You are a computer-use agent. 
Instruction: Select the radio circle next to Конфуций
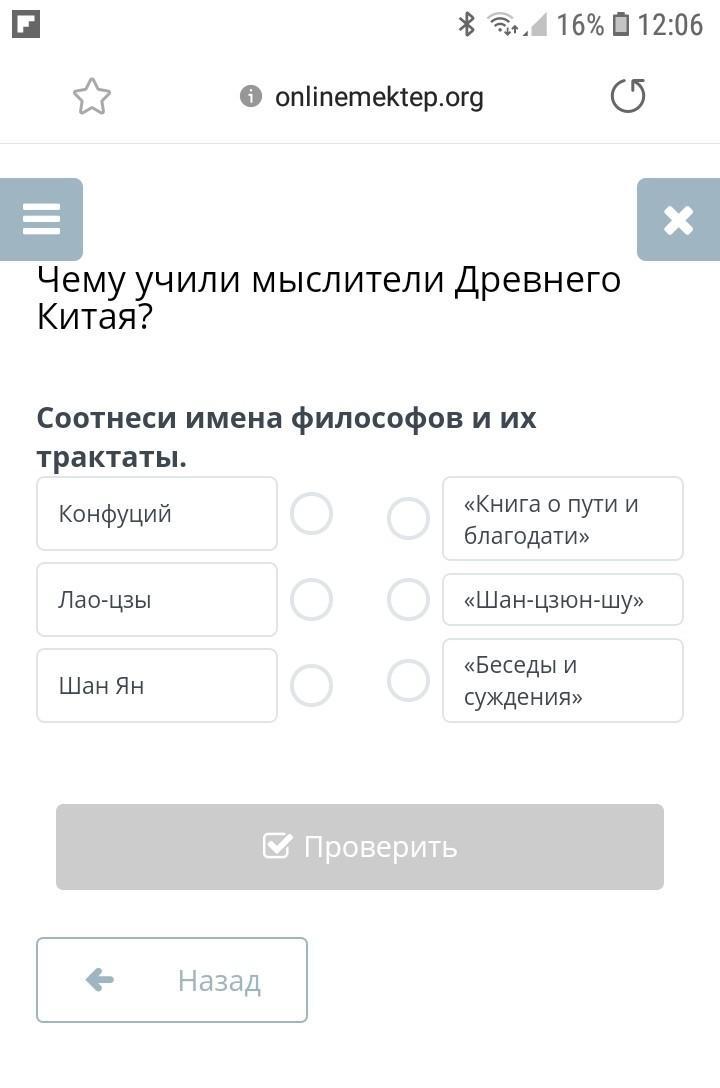click(x=311, y=513)
